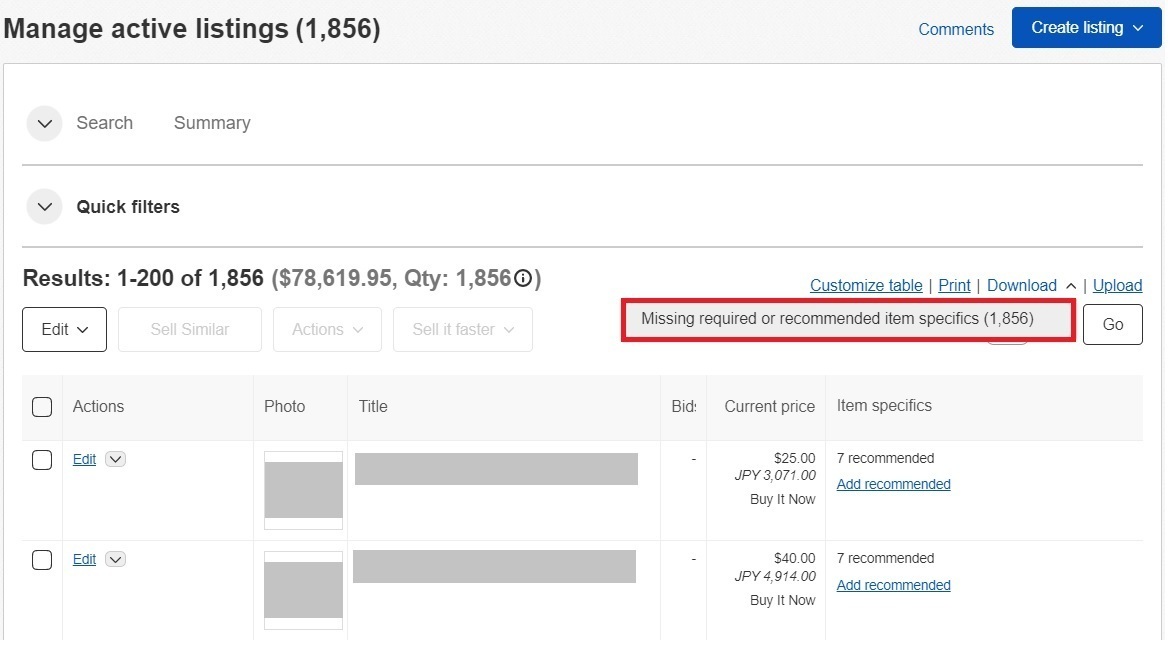The height and width of the screenshot is (652, 1168).
Task: Open arrow menu beside second row Edit
Action: click(116, 560)
